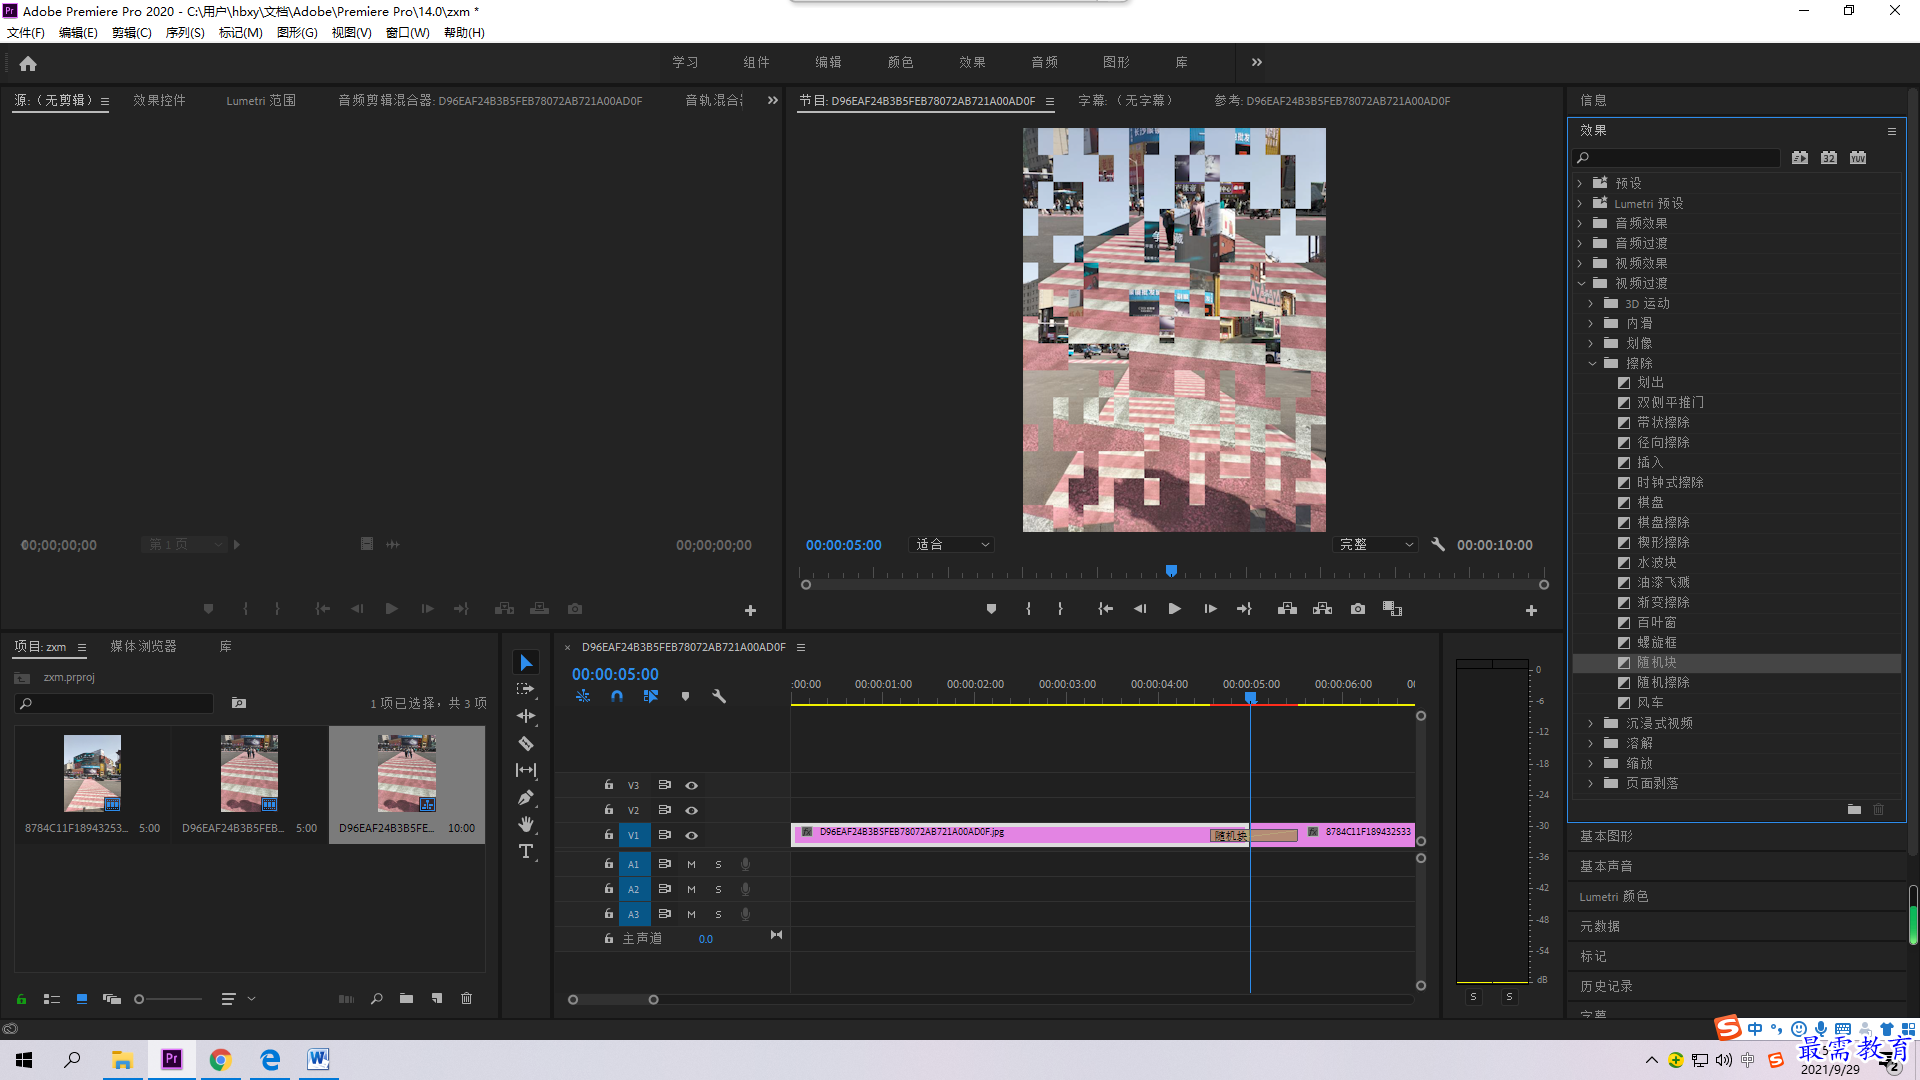Select the Type tool
The width and height of the screenshot is (1920, 1080).
[x=526, y=851]
